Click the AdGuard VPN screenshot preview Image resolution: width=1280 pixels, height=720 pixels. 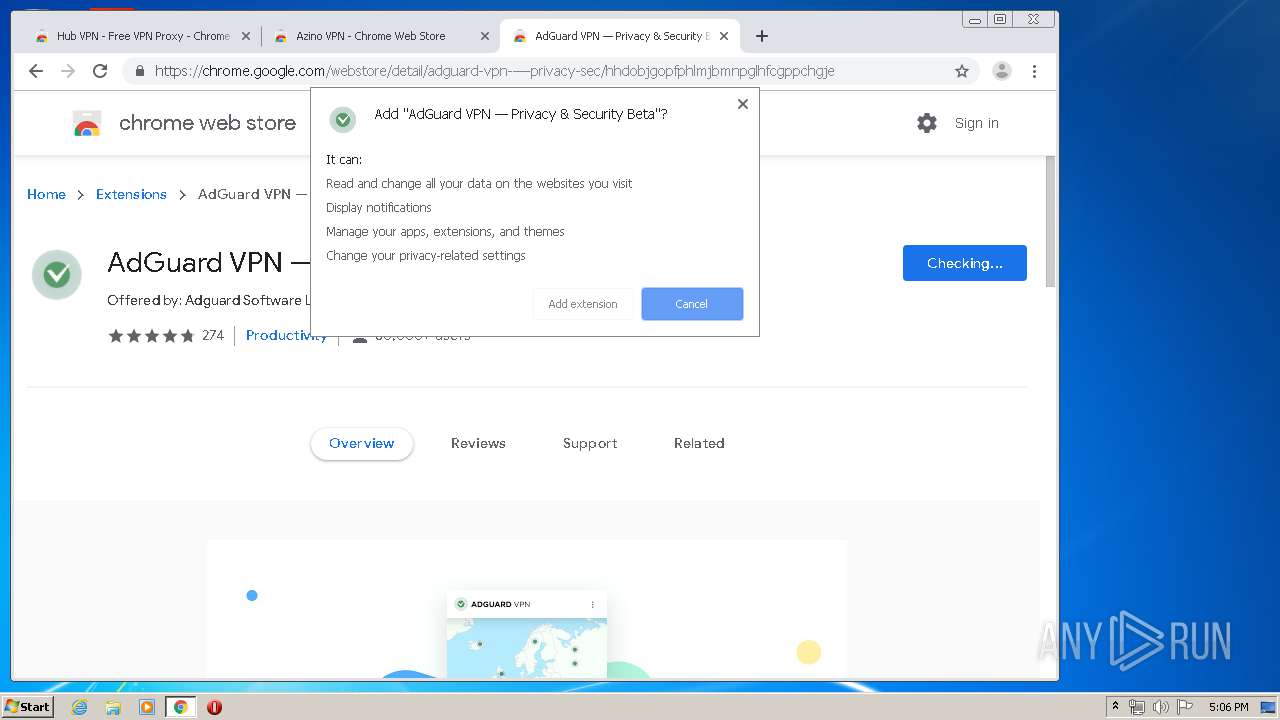[x=527, y=609]
